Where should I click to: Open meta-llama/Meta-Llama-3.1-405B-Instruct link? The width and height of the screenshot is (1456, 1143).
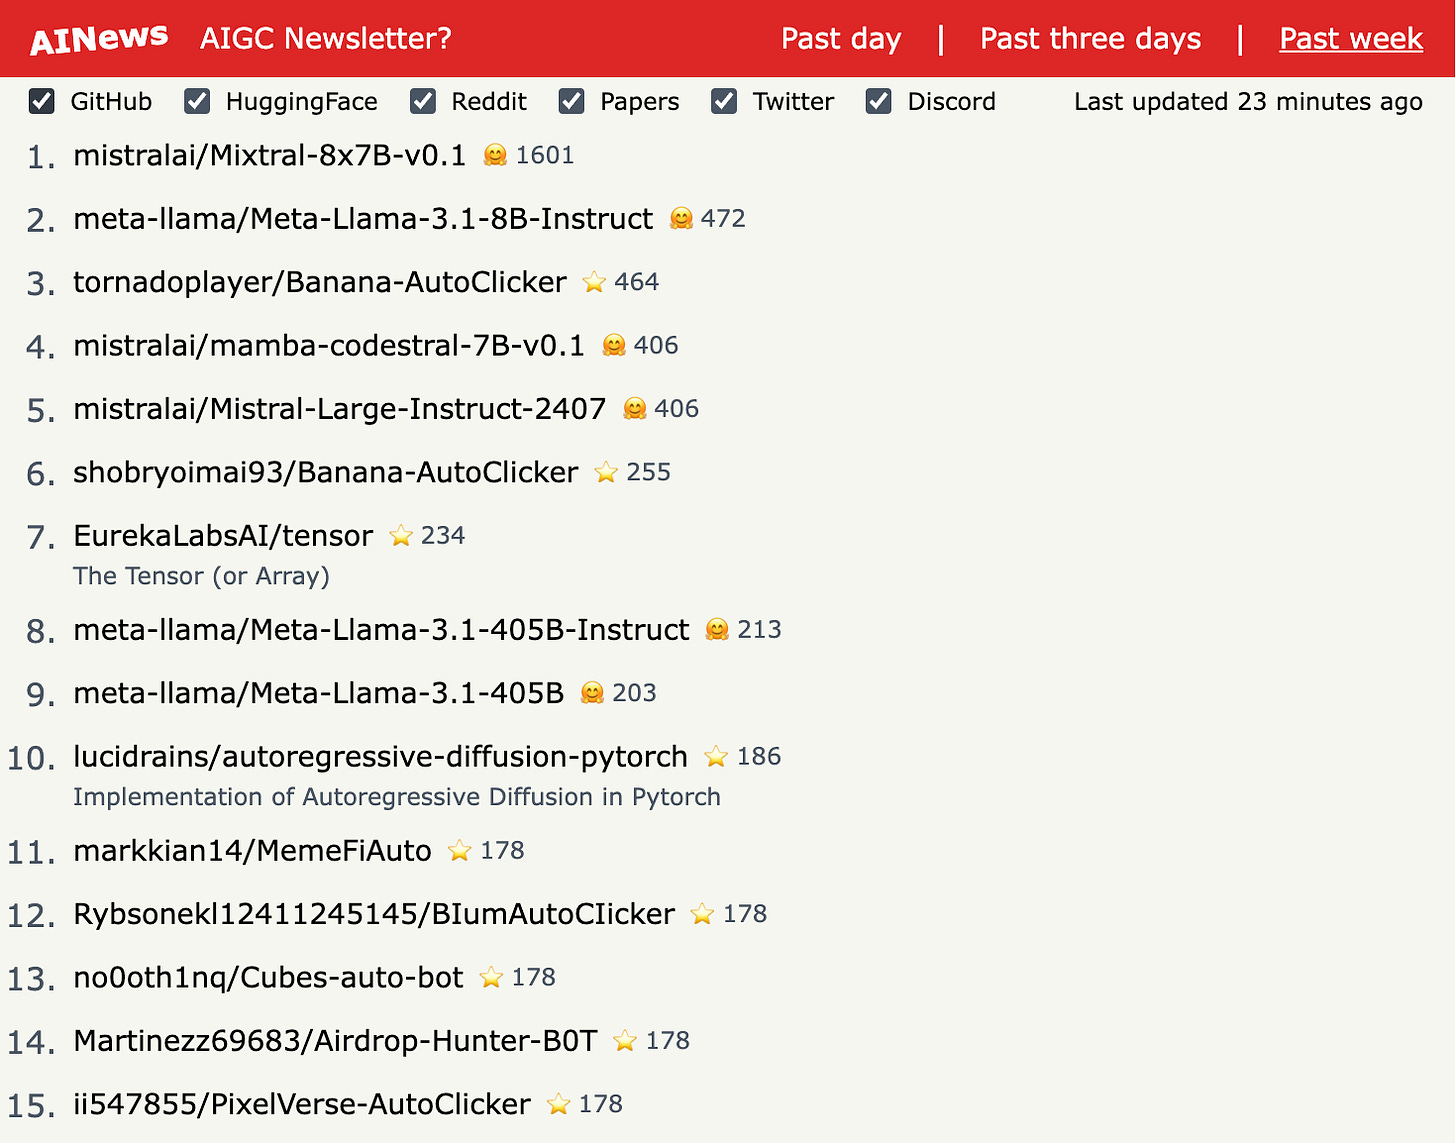pos(381,629)
